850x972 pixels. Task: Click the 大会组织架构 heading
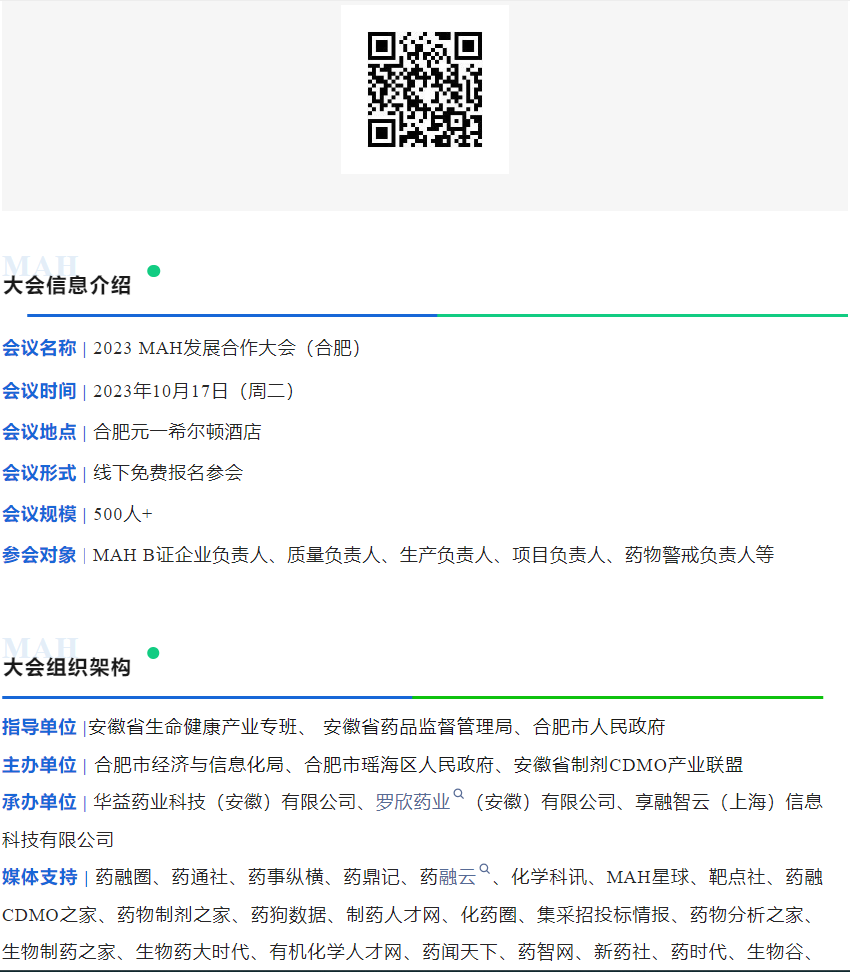click(x=67, y=667)
